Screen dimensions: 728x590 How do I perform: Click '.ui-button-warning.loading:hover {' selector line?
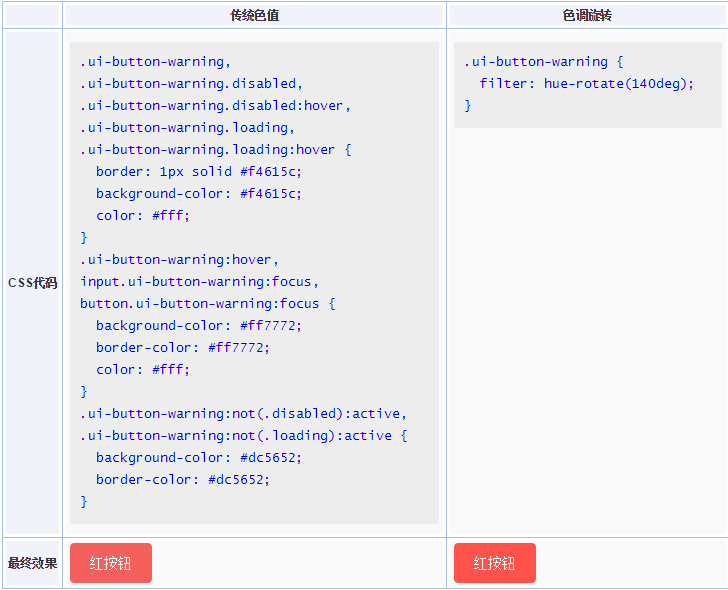(215, 149)
